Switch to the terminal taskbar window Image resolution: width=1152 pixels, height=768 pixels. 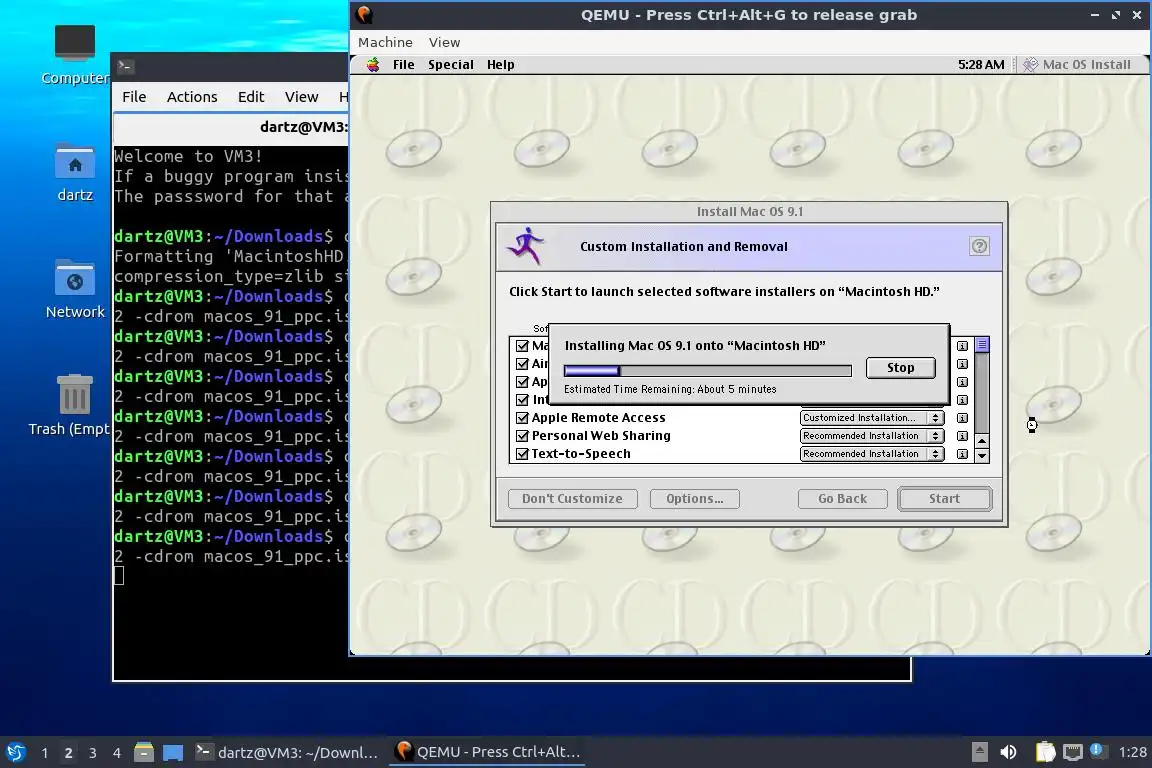click(287, 753)
